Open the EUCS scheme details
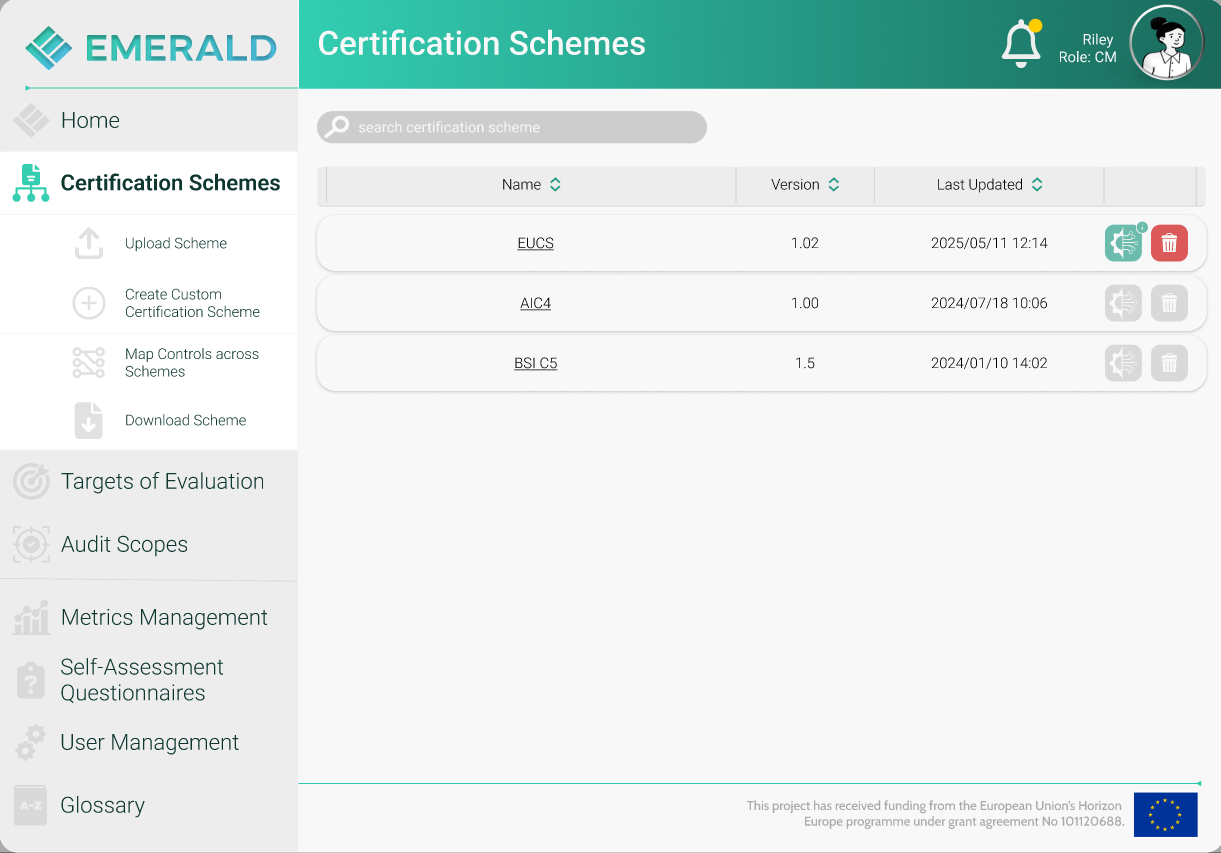This screenshot has height=853, width=1221. (535, 242)
